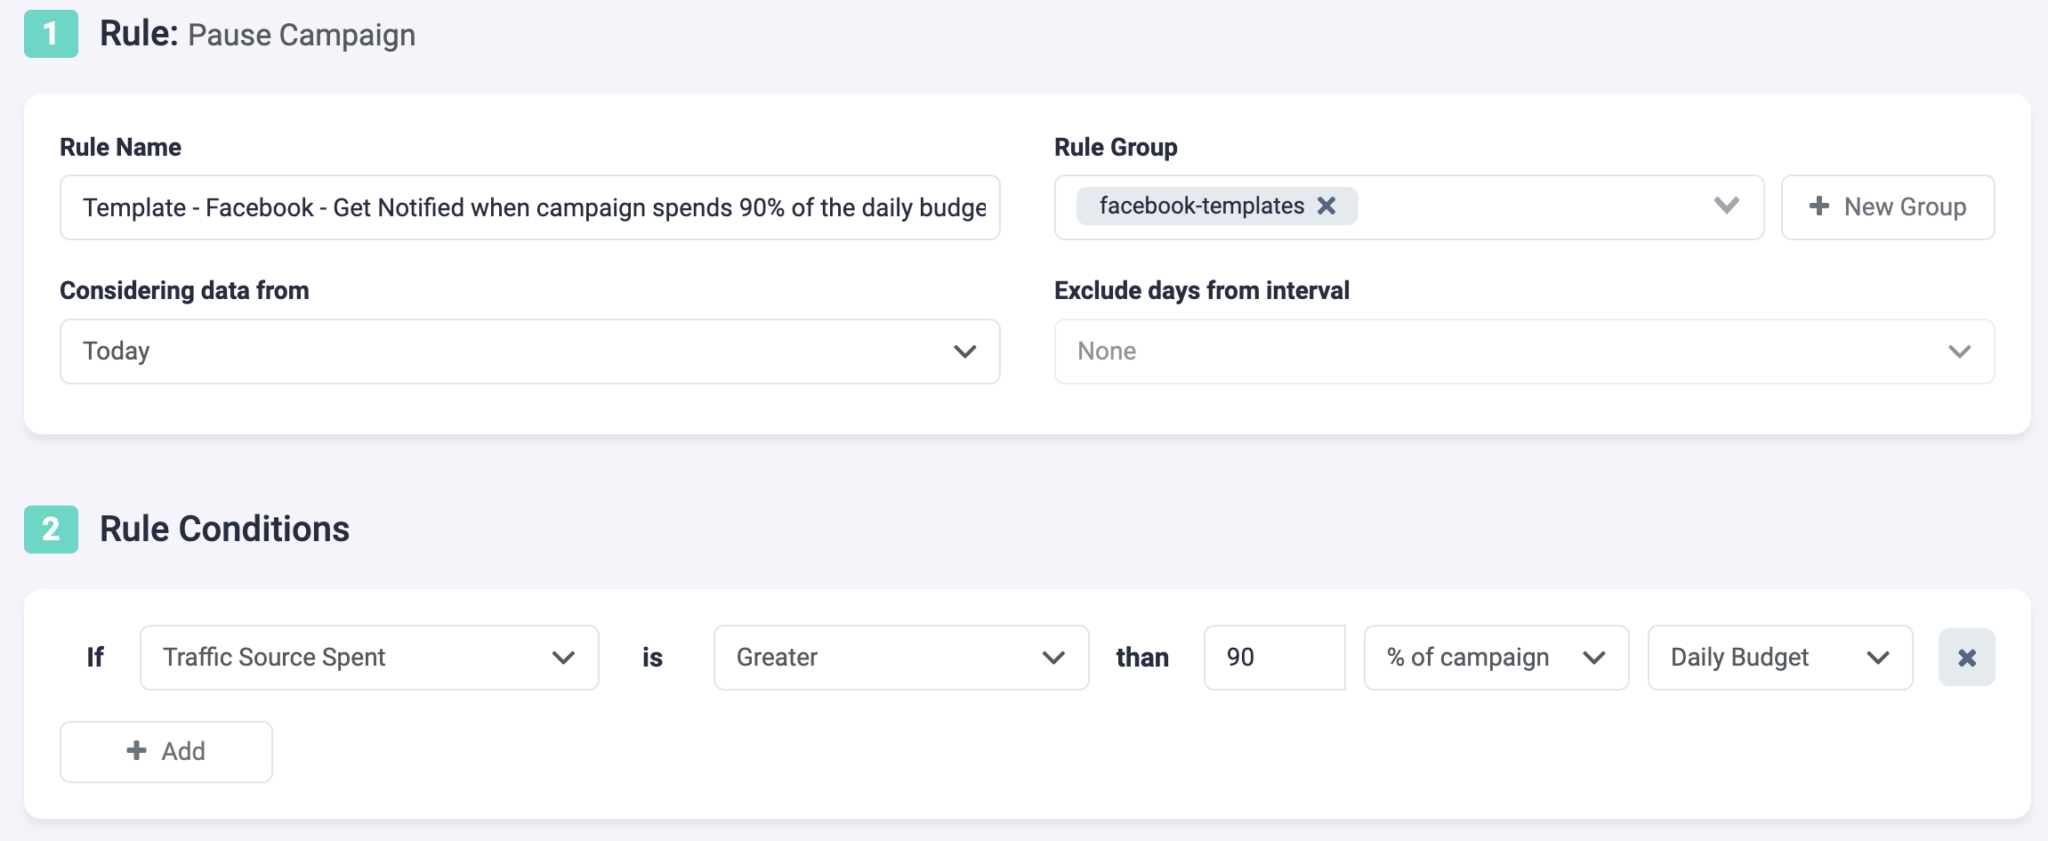The image size is (2048, 841).
Task: Click the step 1 Rule badge
Action: (x=50, y=34)
